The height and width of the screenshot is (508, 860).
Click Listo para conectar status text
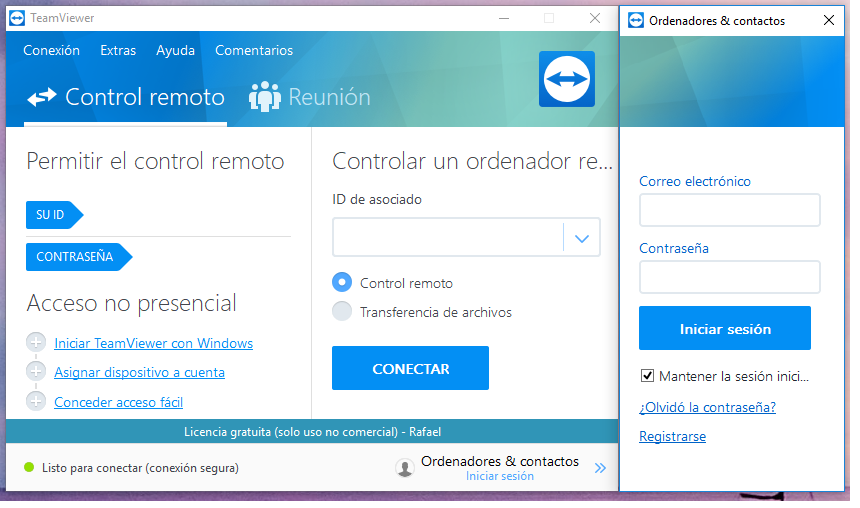tap(140, 468)
